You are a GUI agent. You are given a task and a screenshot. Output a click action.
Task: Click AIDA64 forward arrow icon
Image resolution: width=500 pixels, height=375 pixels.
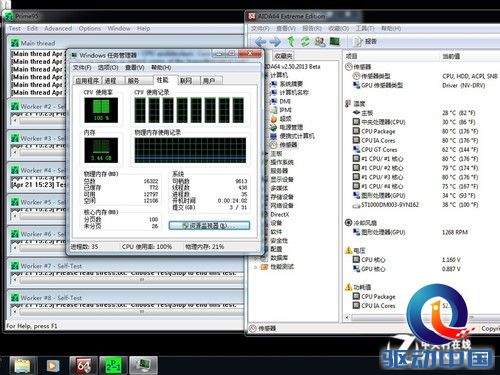[275, 42]
